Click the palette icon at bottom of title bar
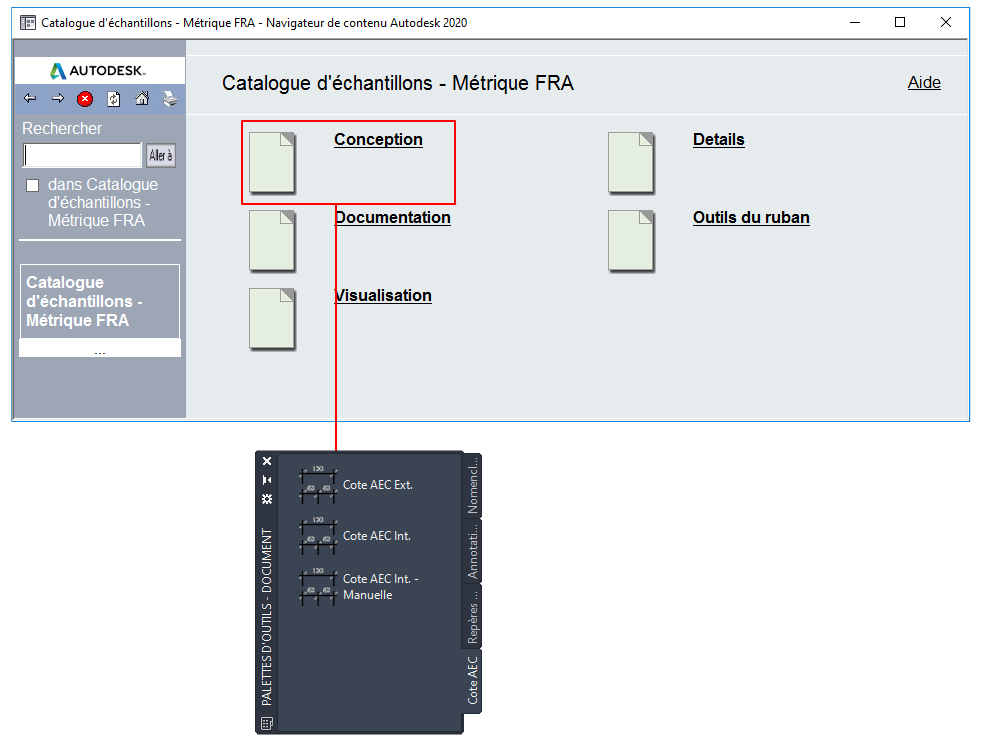 [267, 724]
